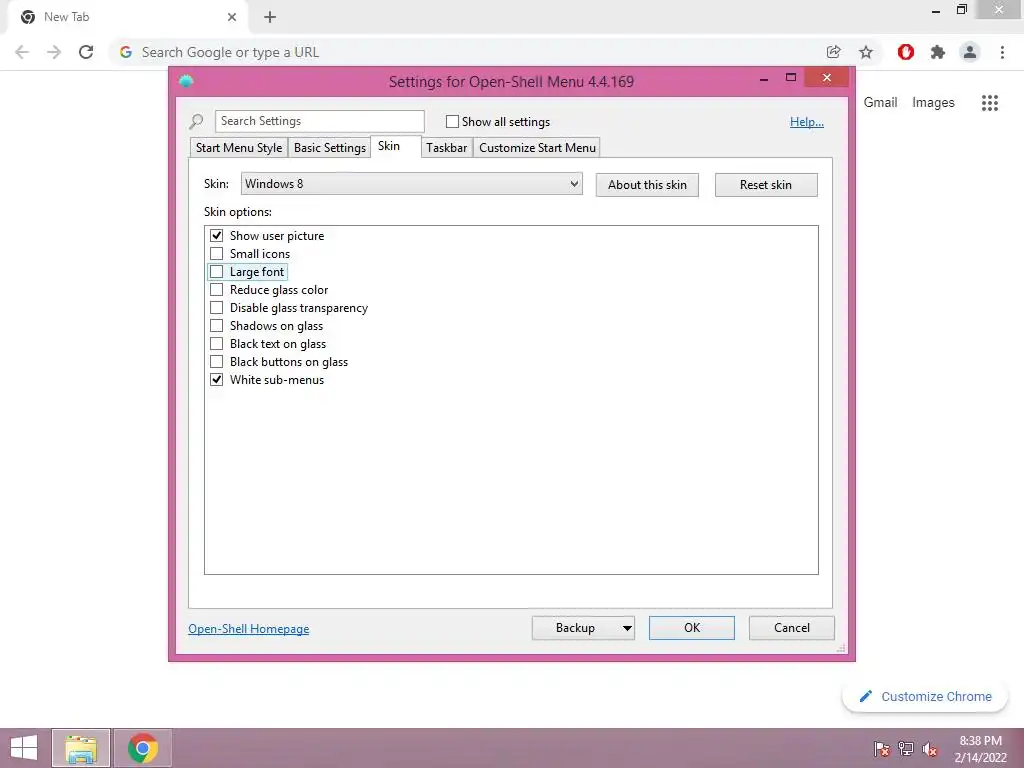Viewport: 1024px width, 768px height.
Task: Close the New Tab tab
Action: click(232, 17)
